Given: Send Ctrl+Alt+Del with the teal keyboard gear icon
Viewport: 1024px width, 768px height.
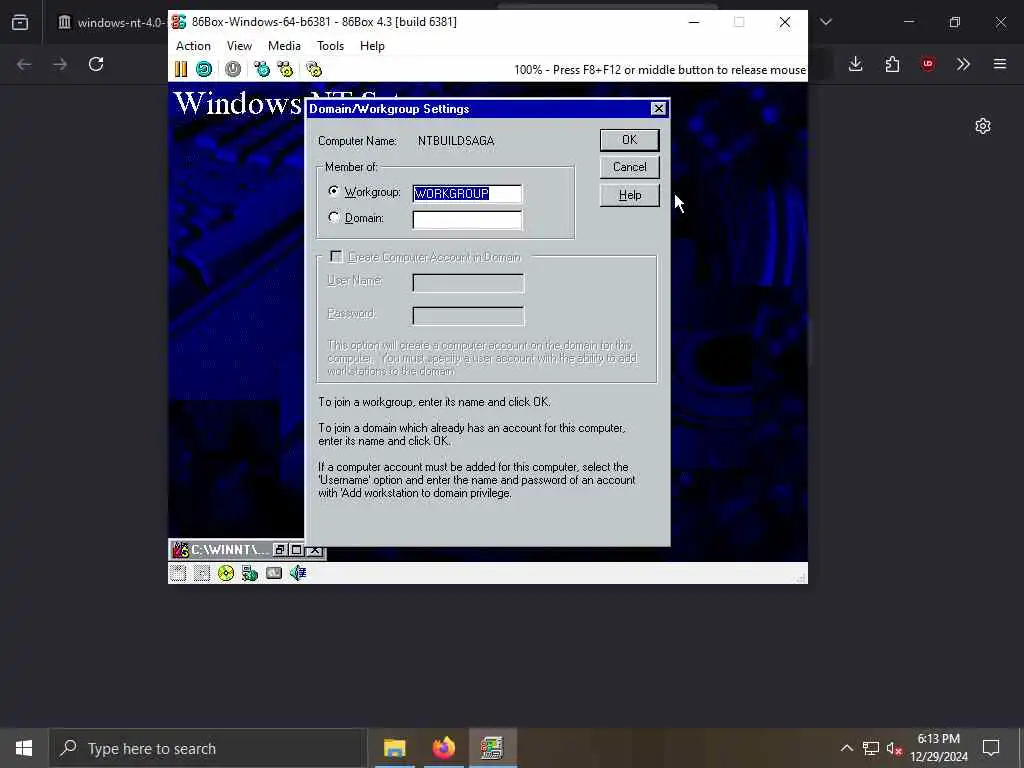Looking at the screenshot, I should click(x=262, y=69).
